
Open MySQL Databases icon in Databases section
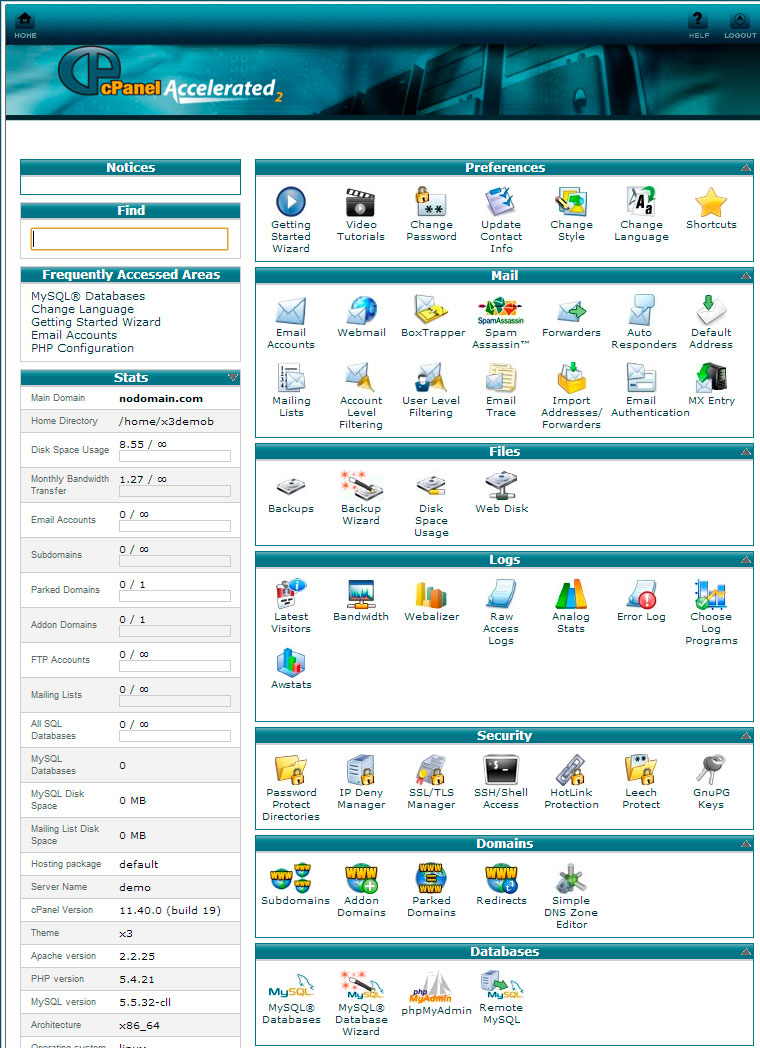[x=291, y=987]
